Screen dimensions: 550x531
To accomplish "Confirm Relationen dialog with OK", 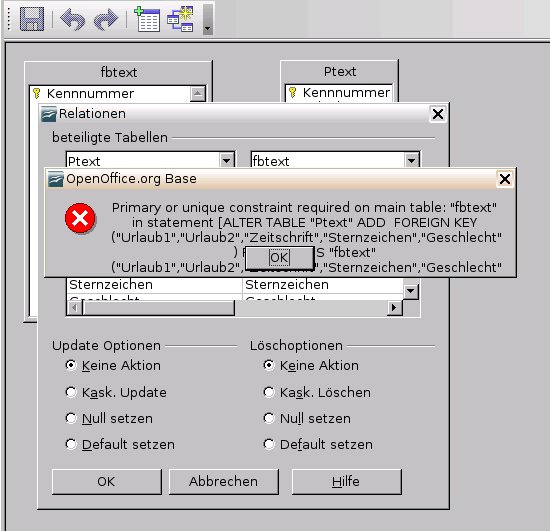I will tap(107, 482).
